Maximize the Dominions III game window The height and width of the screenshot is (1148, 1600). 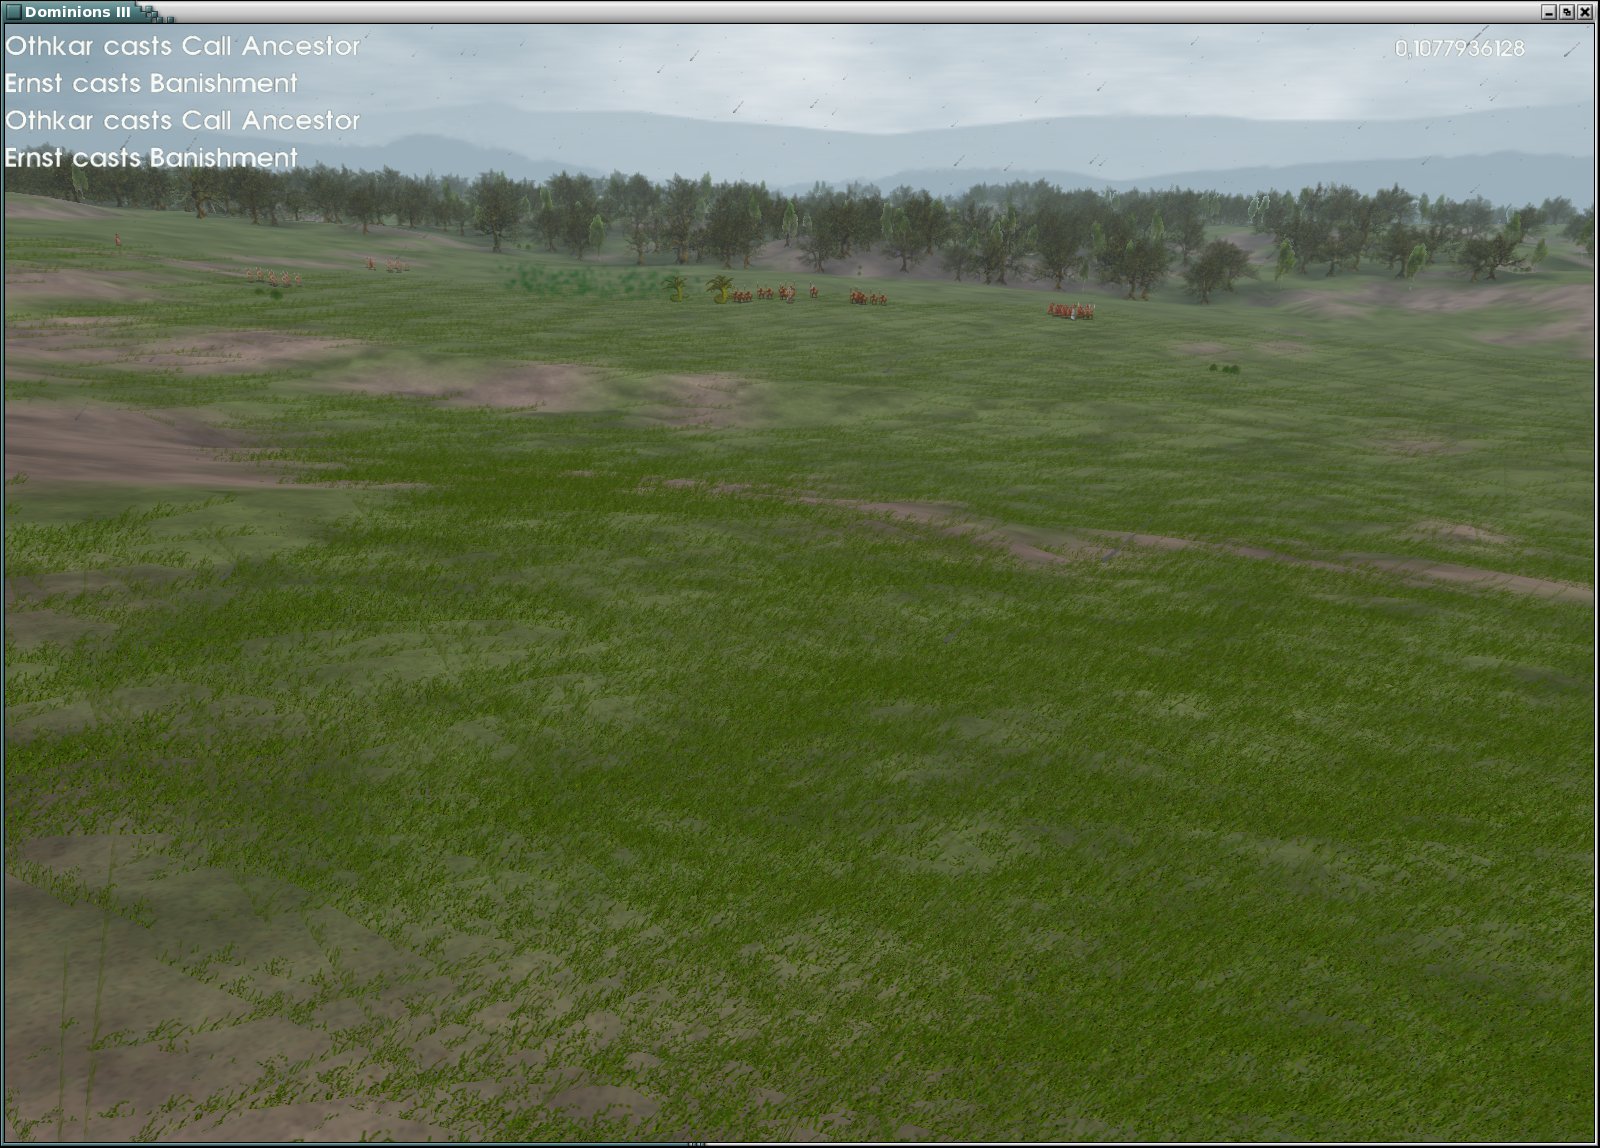(1567, 12)
